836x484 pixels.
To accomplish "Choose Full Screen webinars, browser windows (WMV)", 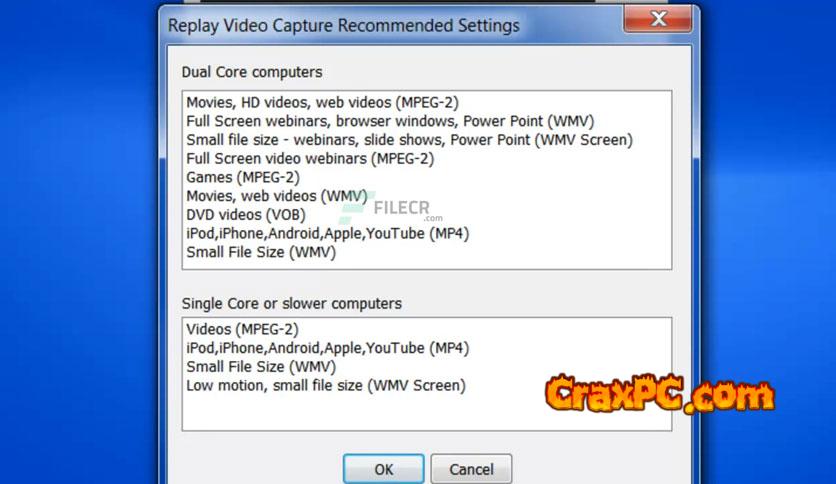I will pos(390,121).
